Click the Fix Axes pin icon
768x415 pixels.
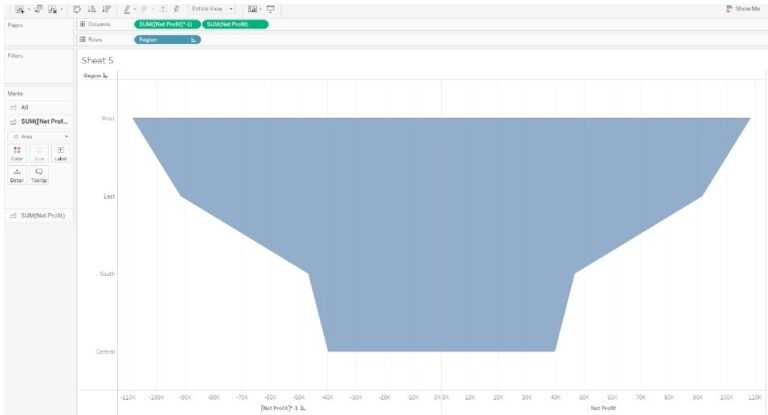176,9
